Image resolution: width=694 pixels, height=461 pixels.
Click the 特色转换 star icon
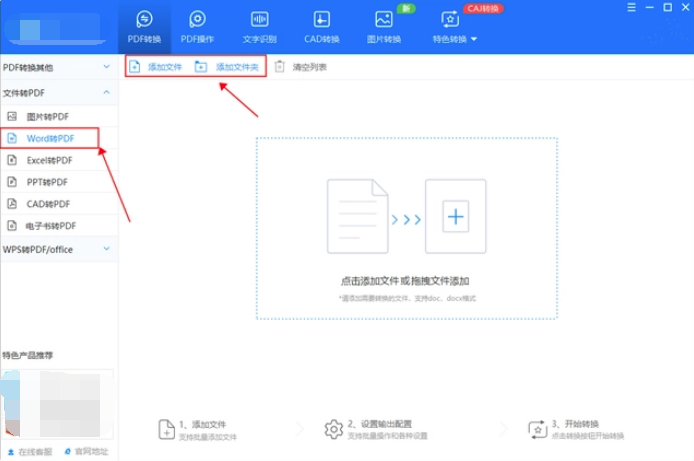click(450, 19)
